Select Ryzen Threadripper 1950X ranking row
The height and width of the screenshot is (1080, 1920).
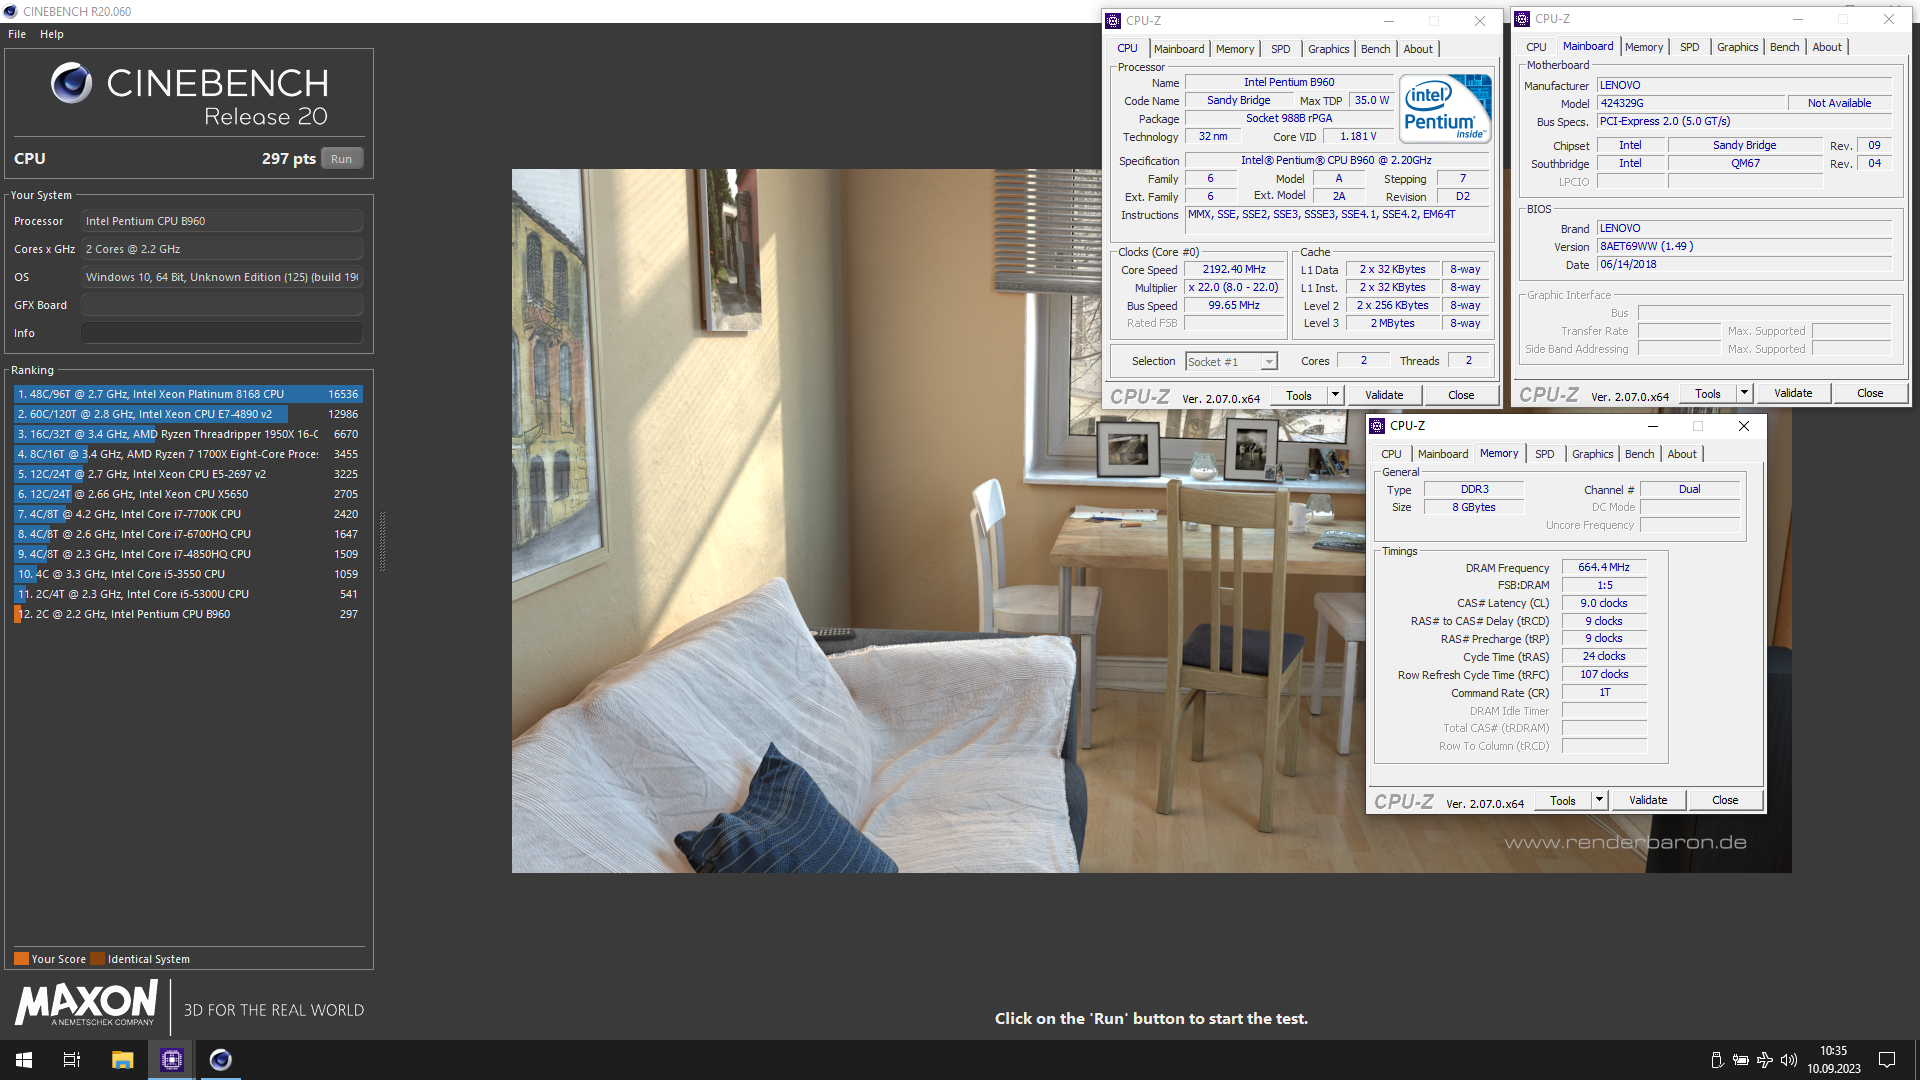click(x=188, y=434)
